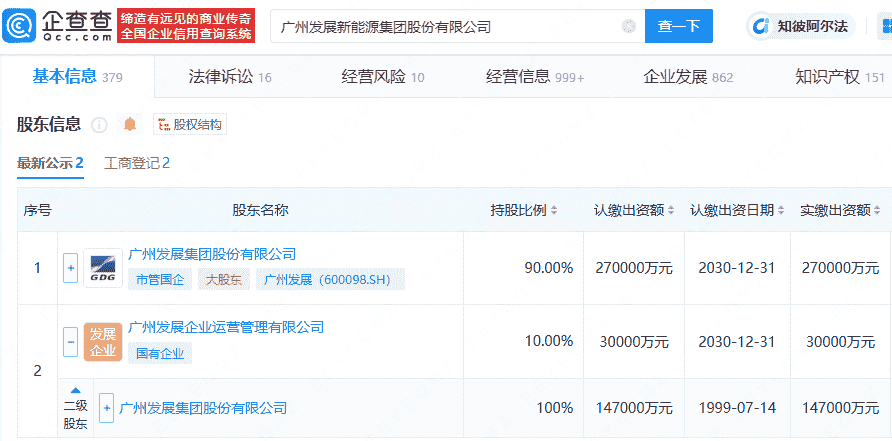Expand the 二级股东 sub-shareholder plus button
892x441 pixels.
click(106, 408)
